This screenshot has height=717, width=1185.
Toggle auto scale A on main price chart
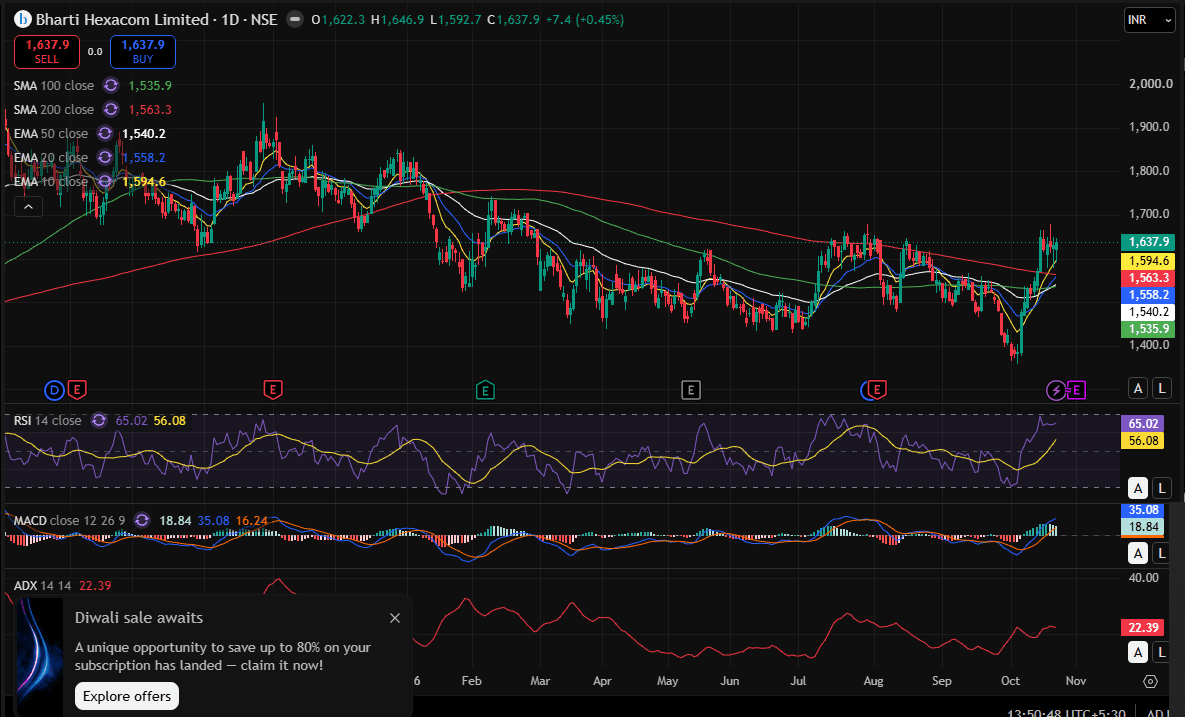[1138, 388]
